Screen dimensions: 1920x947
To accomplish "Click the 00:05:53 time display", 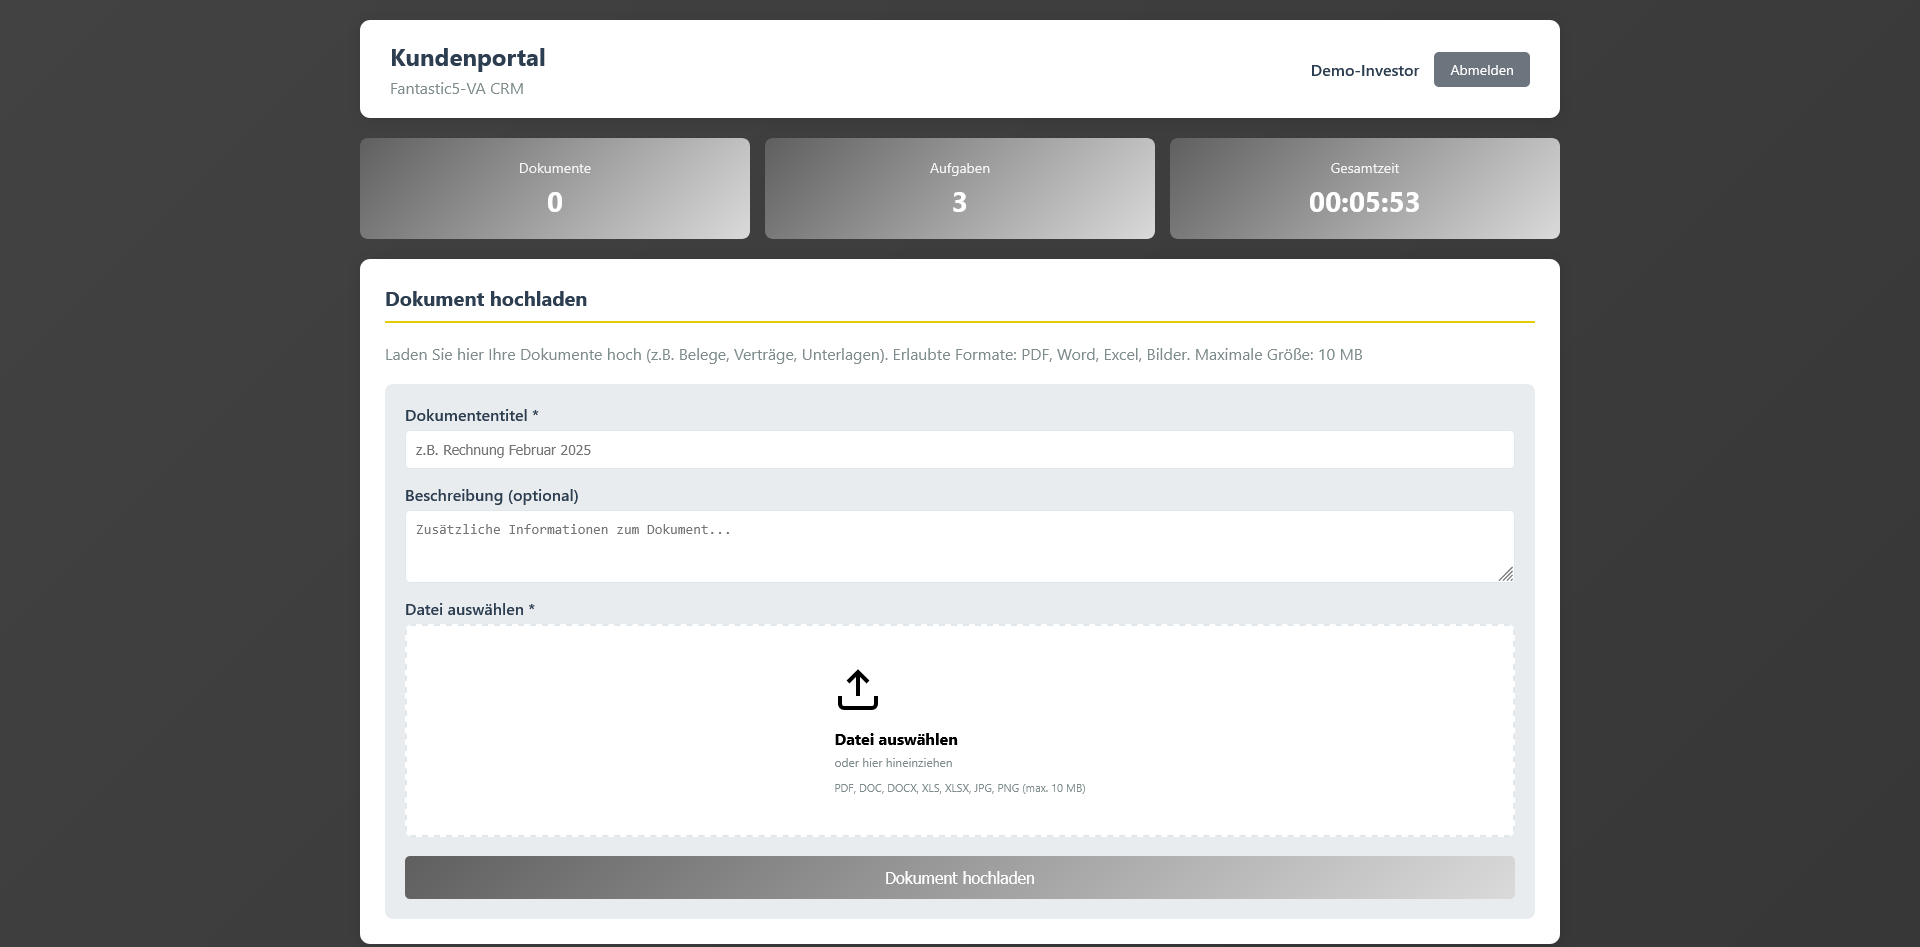I will [1364, 202].
